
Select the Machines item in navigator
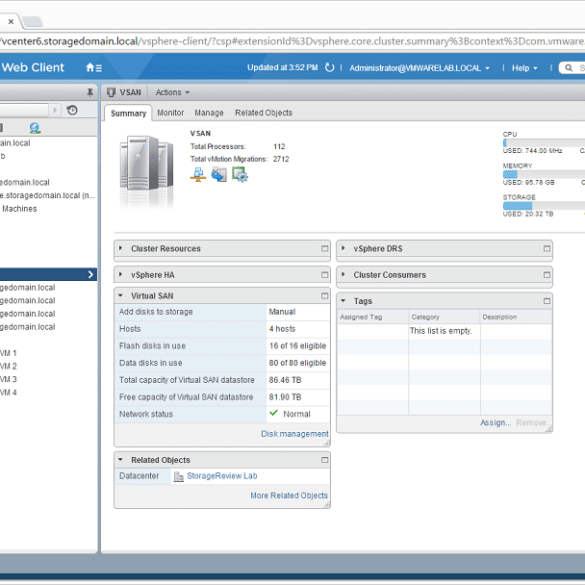tap(19, 209)
